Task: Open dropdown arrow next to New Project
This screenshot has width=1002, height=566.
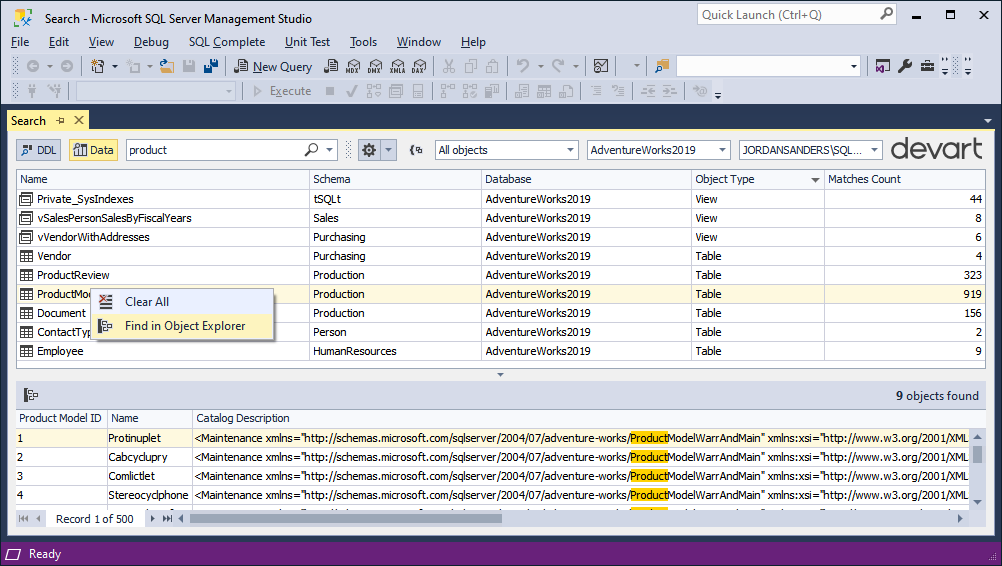Action: tap(115, 66)
